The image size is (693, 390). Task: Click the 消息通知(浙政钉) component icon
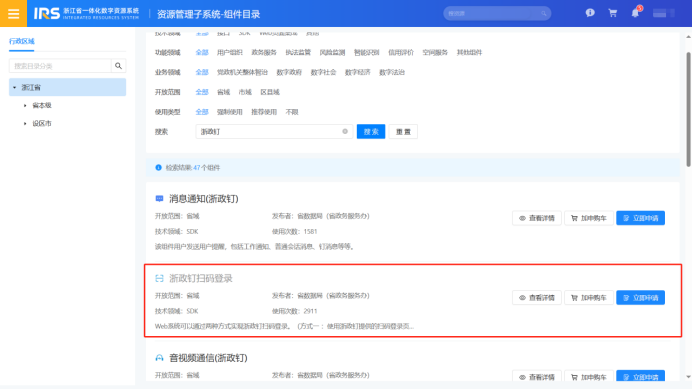pyautogui.click(x=160, y=199)
